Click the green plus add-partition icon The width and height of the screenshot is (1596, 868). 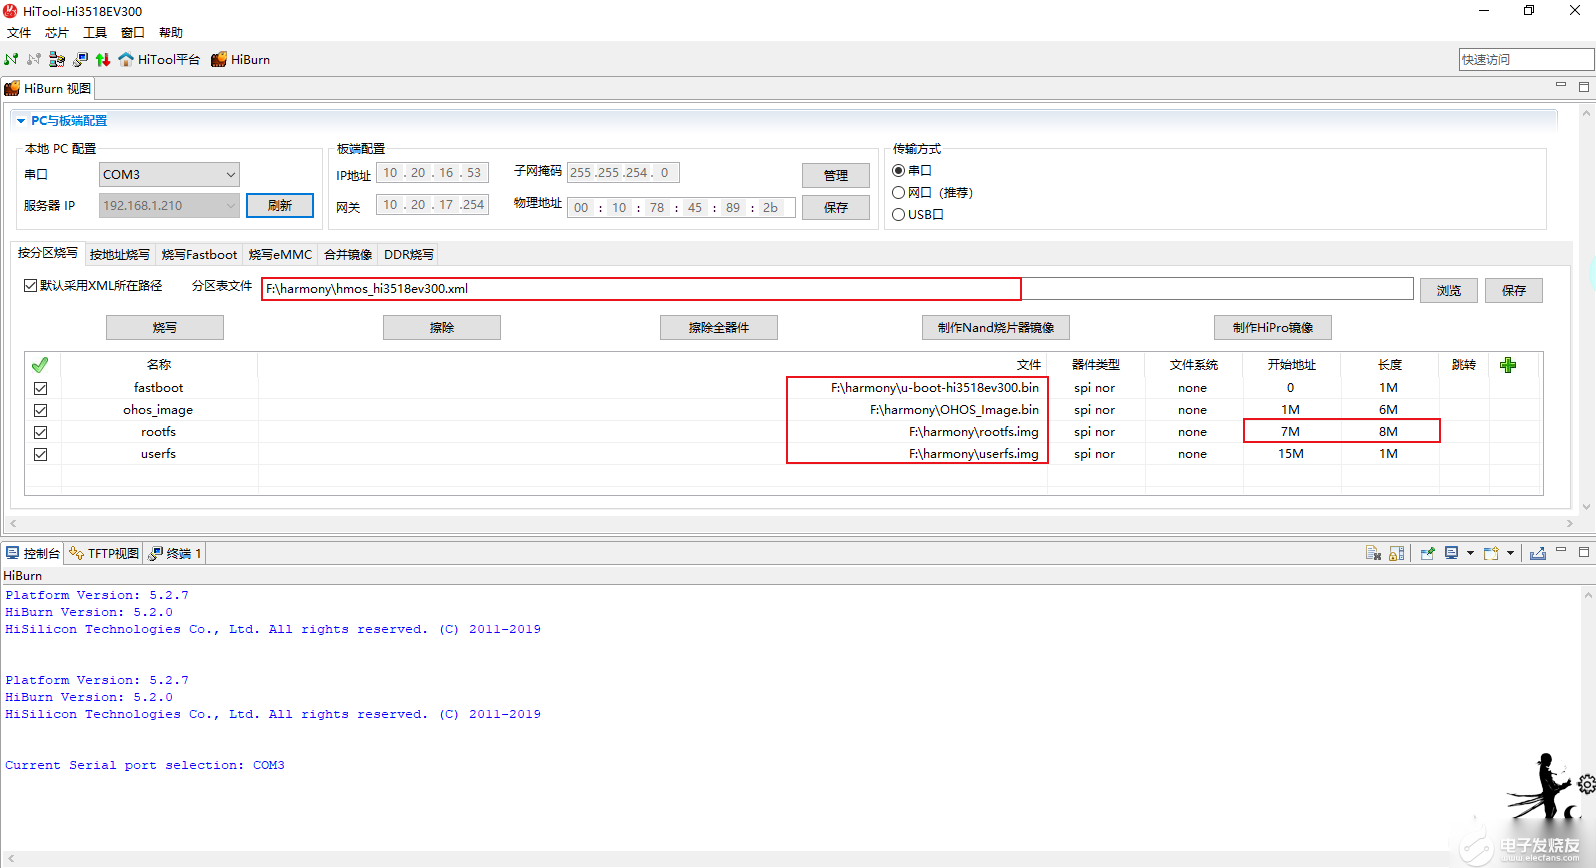(x=1508, y=365)
